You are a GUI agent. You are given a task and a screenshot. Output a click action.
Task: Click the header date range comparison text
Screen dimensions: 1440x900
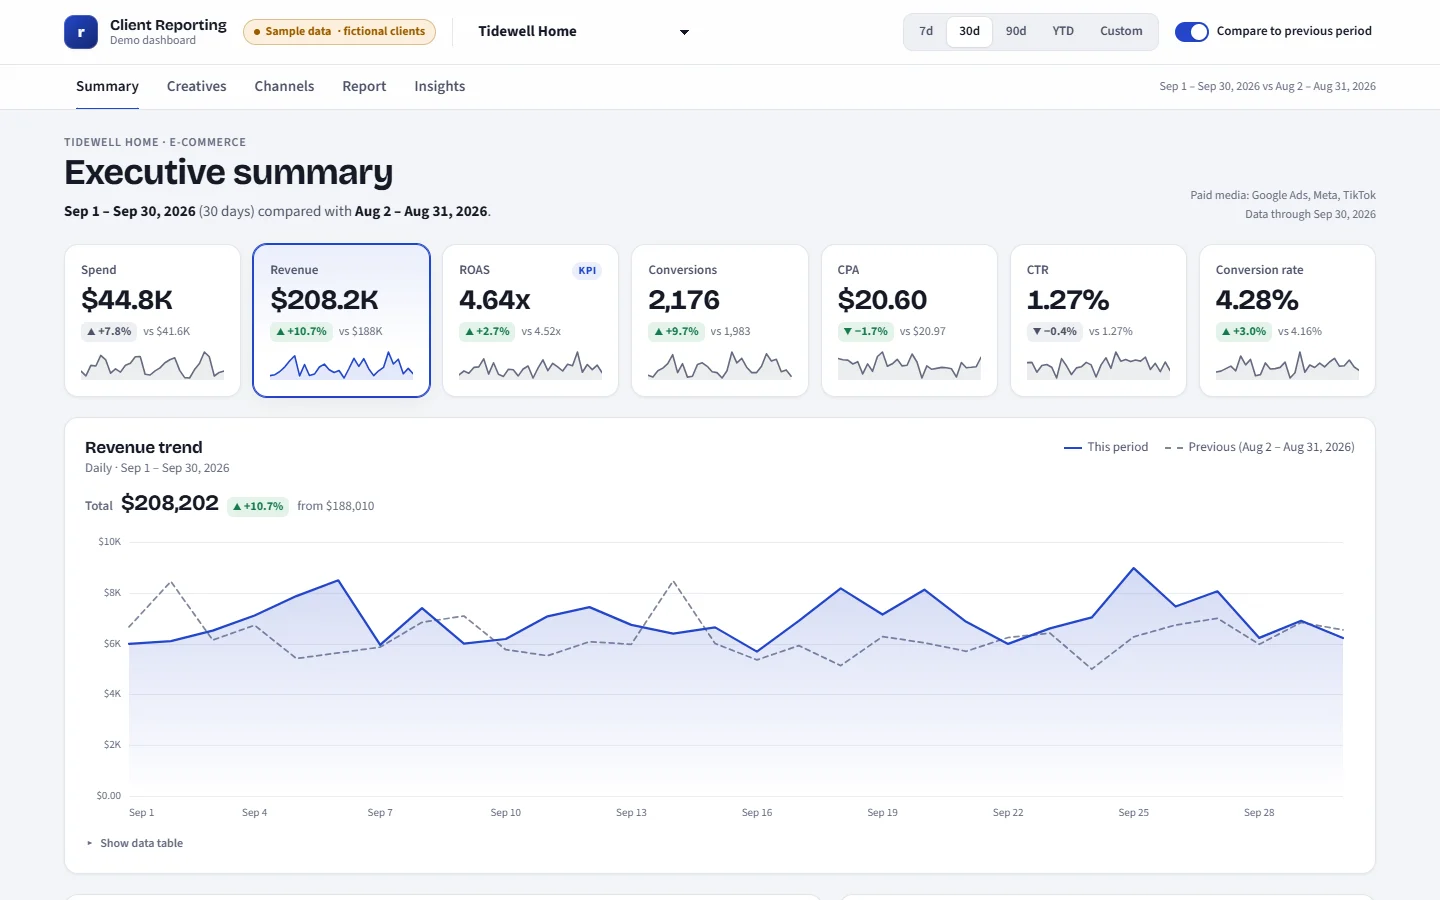tap(1267, 87)
